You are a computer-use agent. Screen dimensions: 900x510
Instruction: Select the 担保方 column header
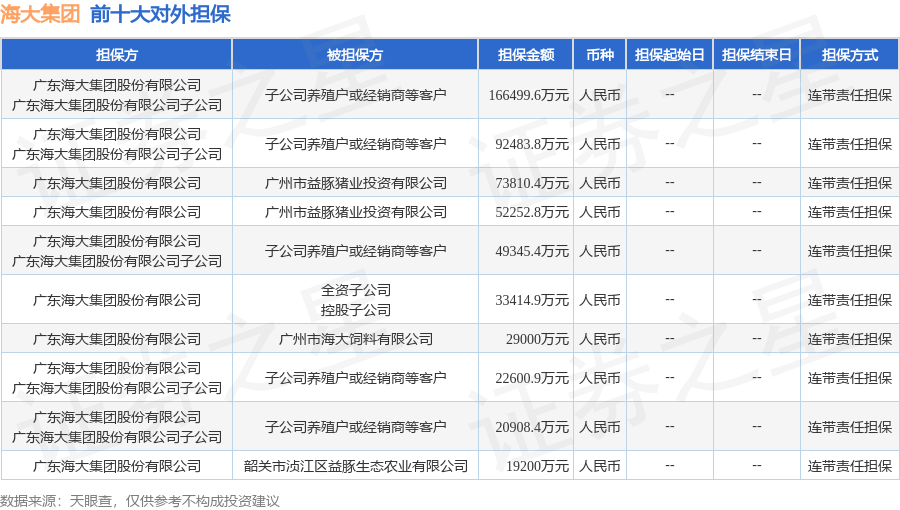tap(117, 54)
